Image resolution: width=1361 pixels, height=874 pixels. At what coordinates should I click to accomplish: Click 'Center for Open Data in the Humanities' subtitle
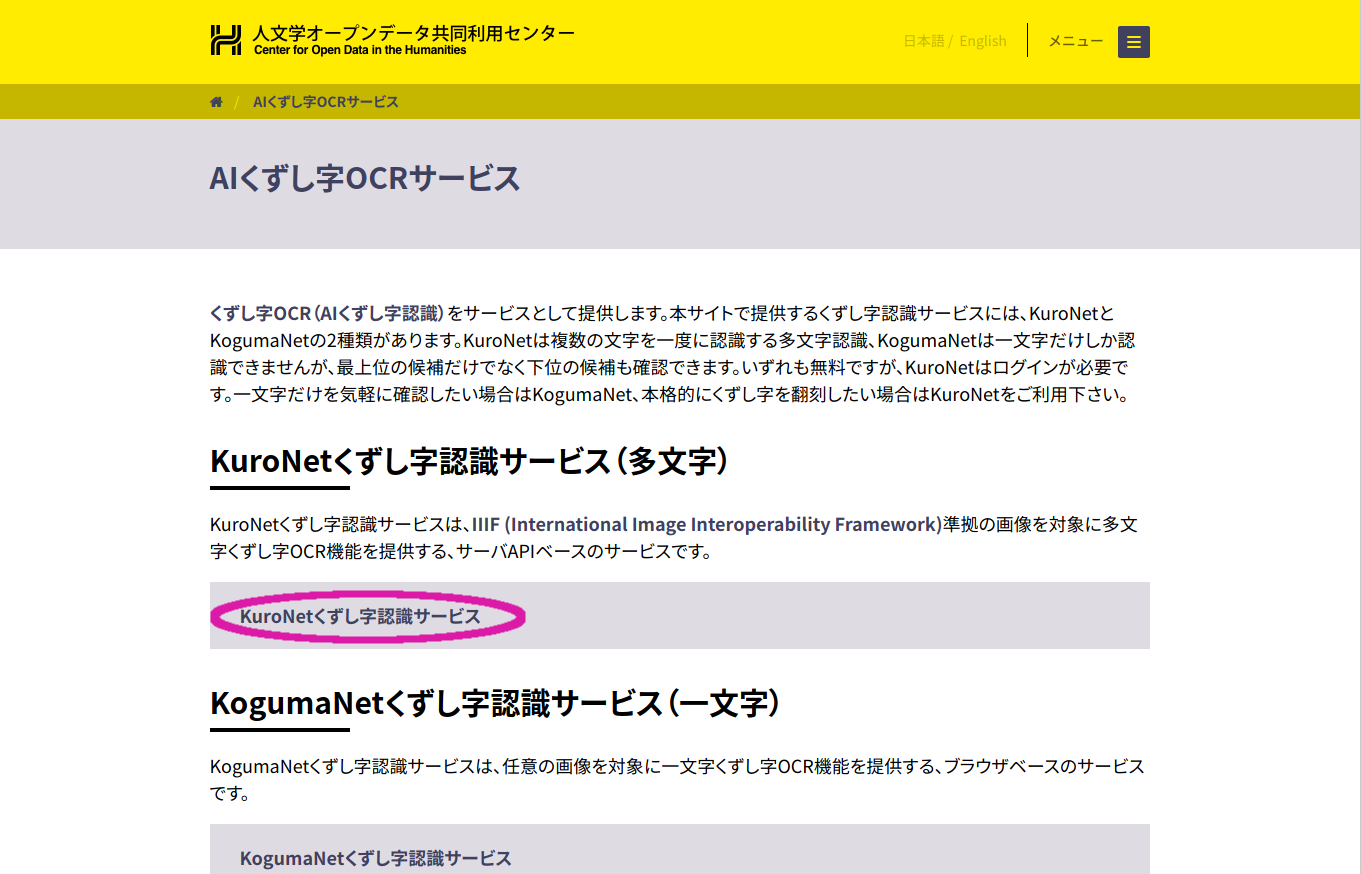point(360,50)
